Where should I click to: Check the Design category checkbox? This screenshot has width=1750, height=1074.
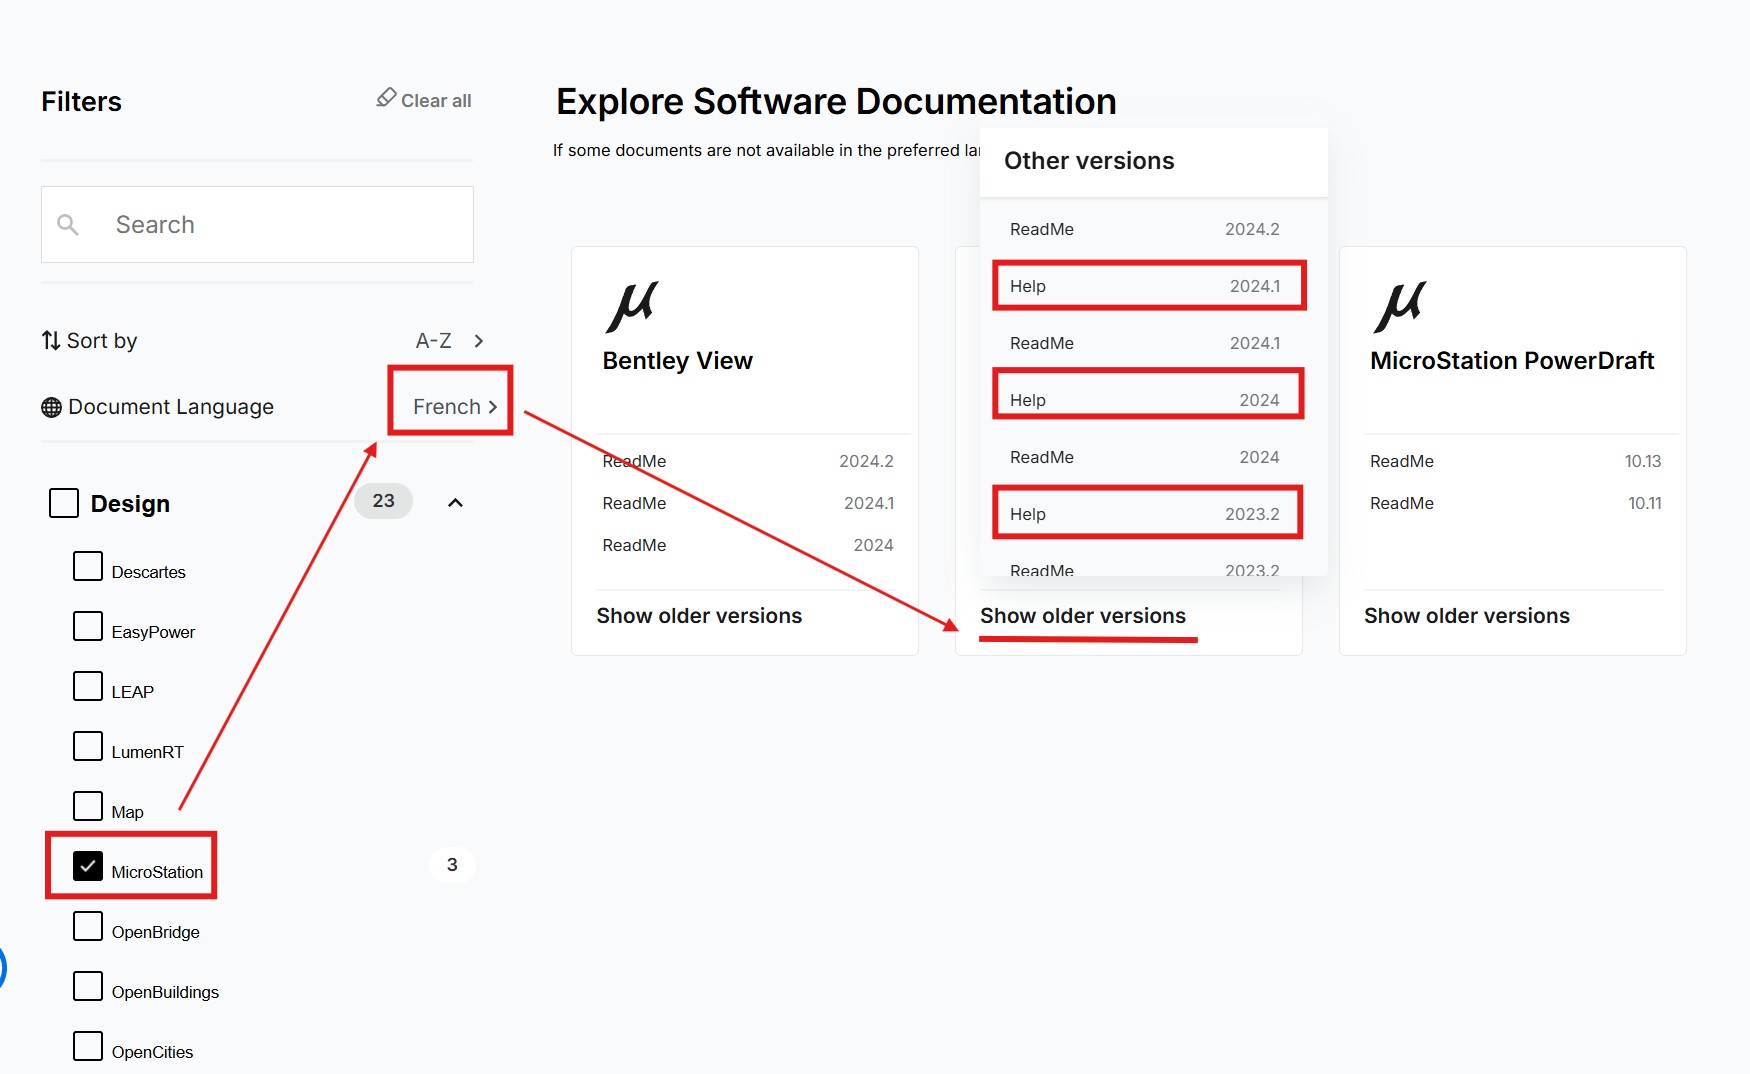64,503
